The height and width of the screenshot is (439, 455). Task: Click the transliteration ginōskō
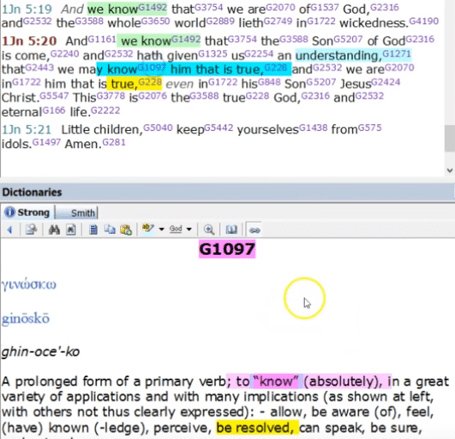[26, 318]
